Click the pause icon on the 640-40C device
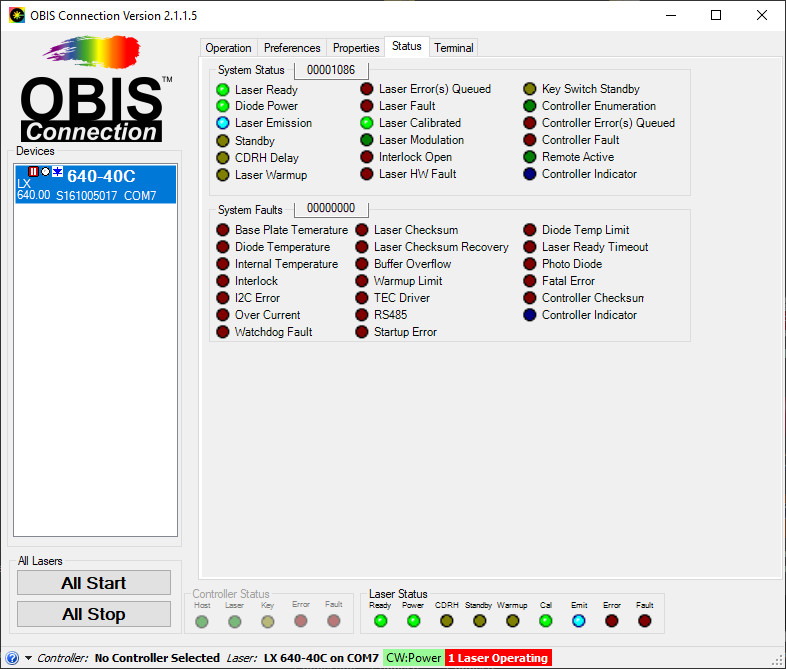The height and width of the screenshot is (669, 786). [x=33, y=171]
